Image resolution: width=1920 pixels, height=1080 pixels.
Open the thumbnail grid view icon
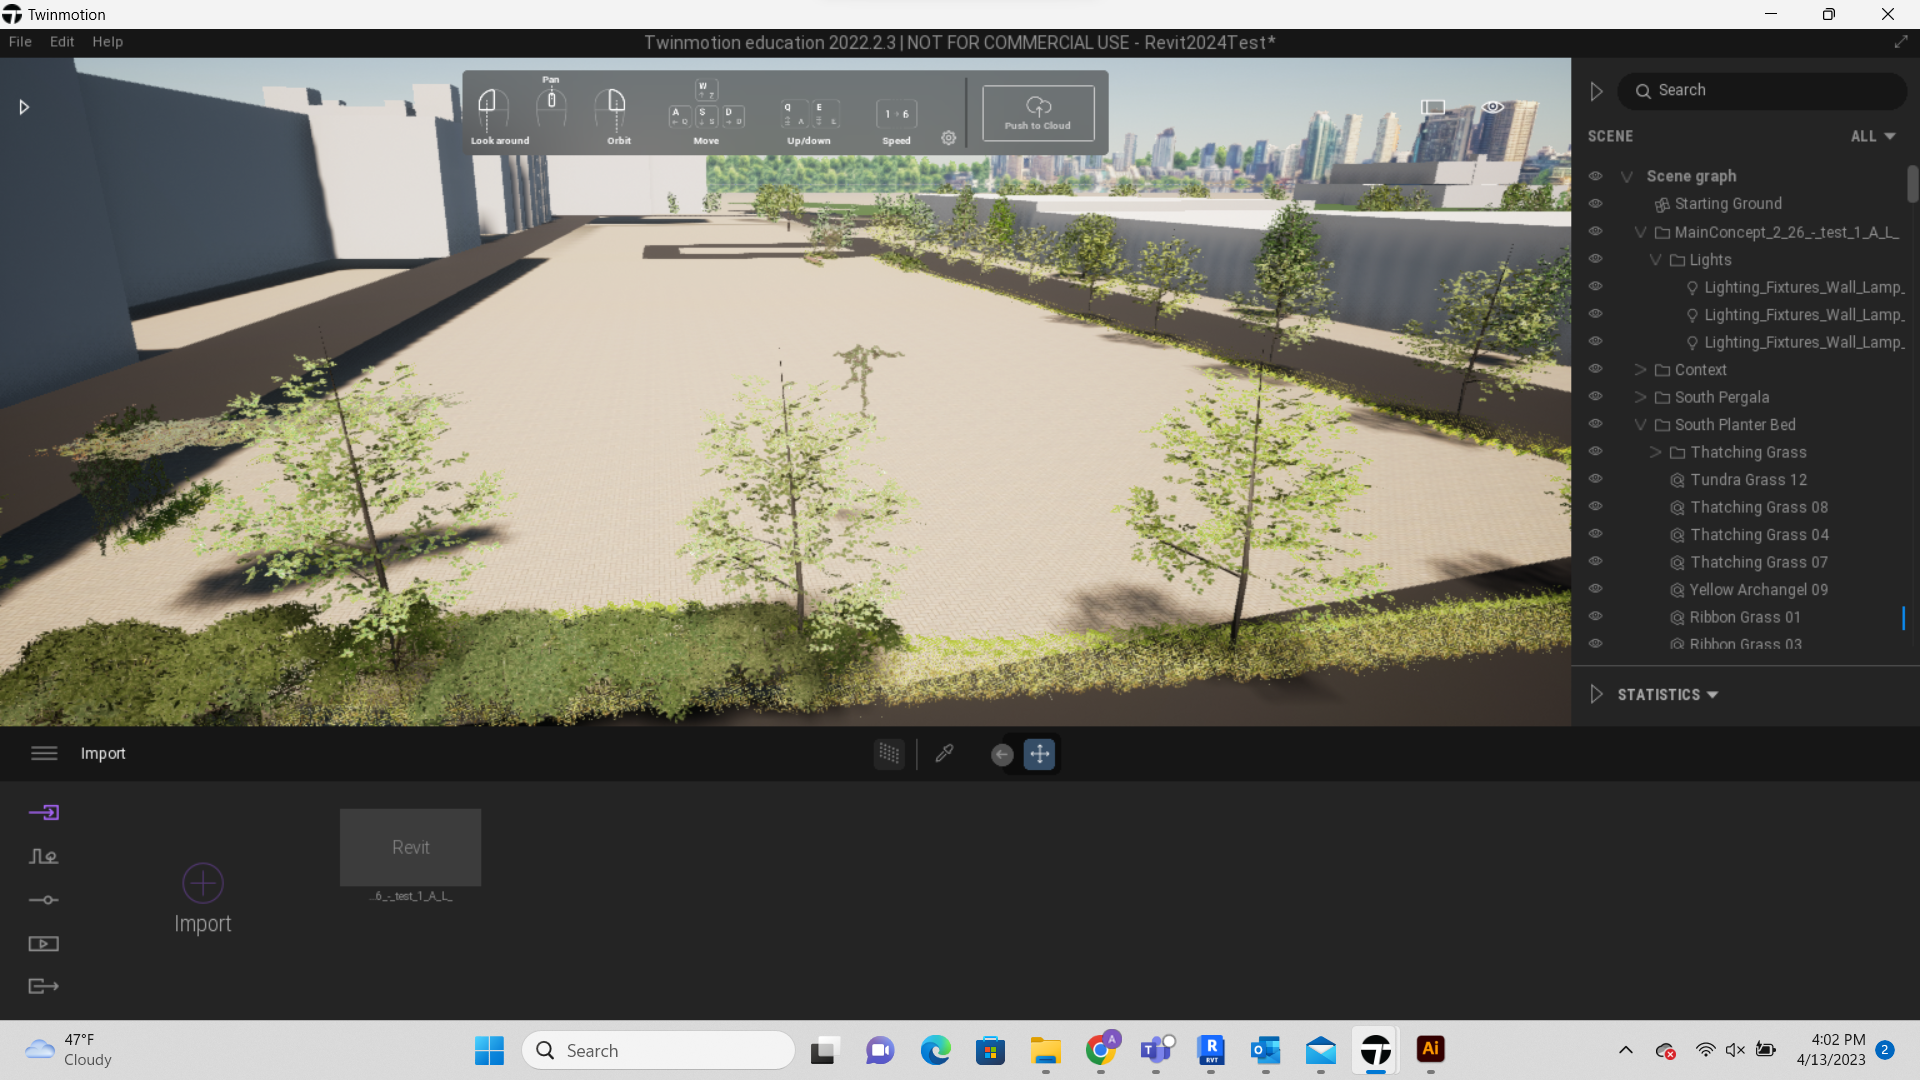pos(889,754)
